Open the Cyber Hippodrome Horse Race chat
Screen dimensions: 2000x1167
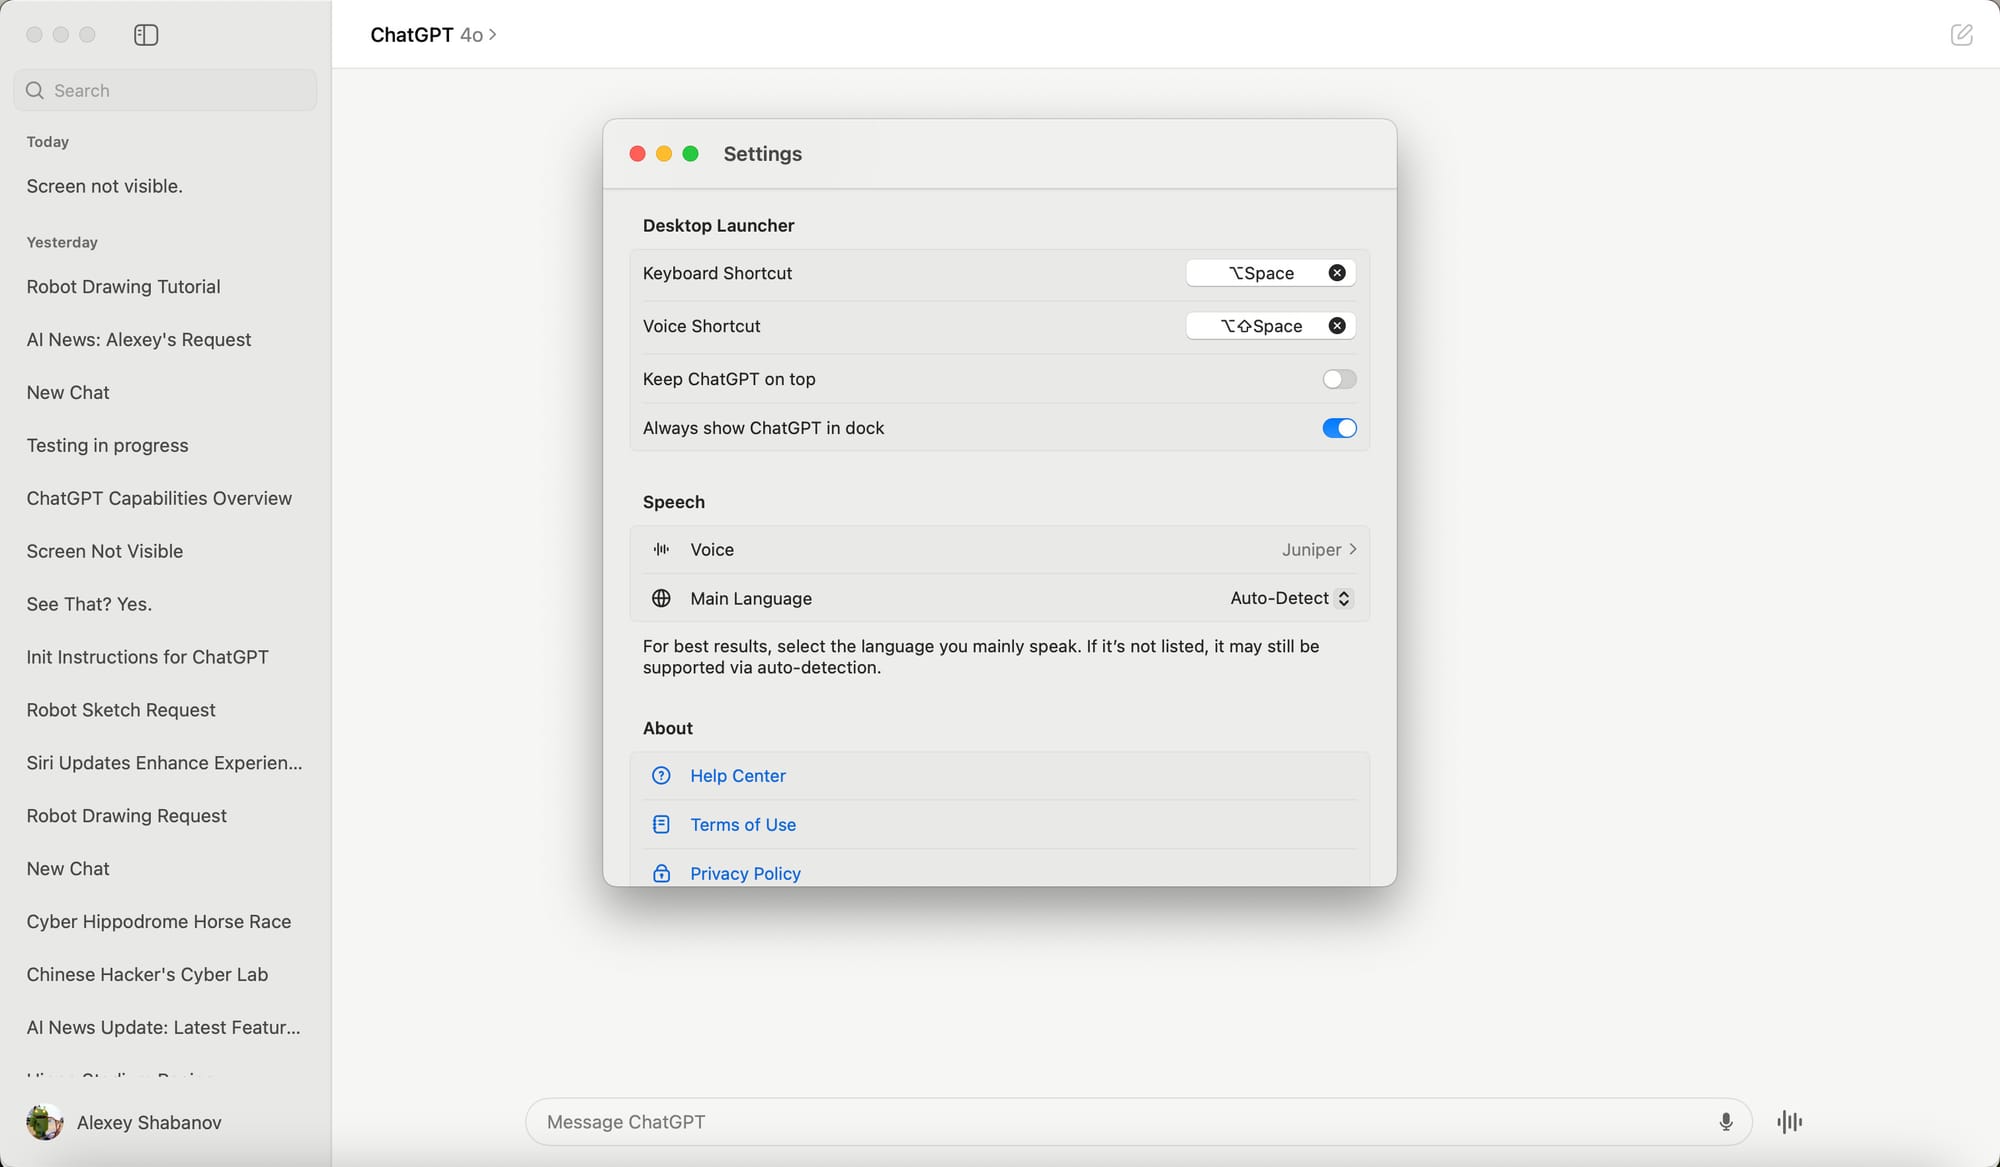pyautogui.click(x=159, y=921)
